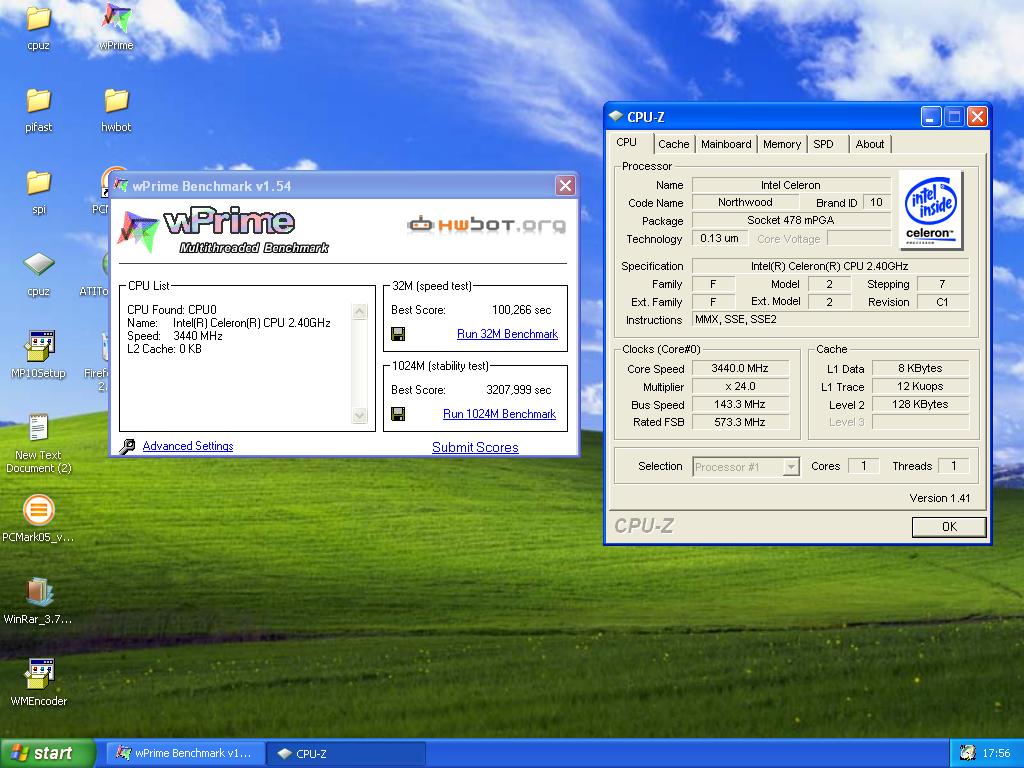Activate CPU-Z taskbar button

click(345, 753)
